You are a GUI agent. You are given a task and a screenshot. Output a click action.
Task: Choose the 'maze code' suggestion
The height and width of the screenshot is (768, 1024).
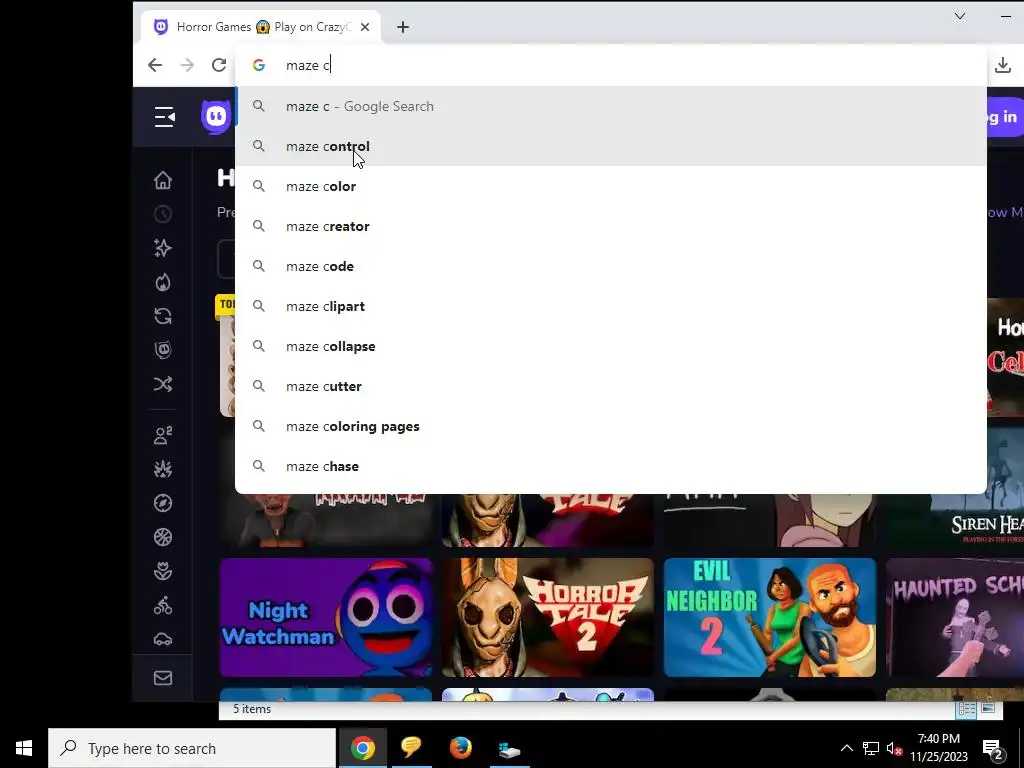[x=611, y=266]
